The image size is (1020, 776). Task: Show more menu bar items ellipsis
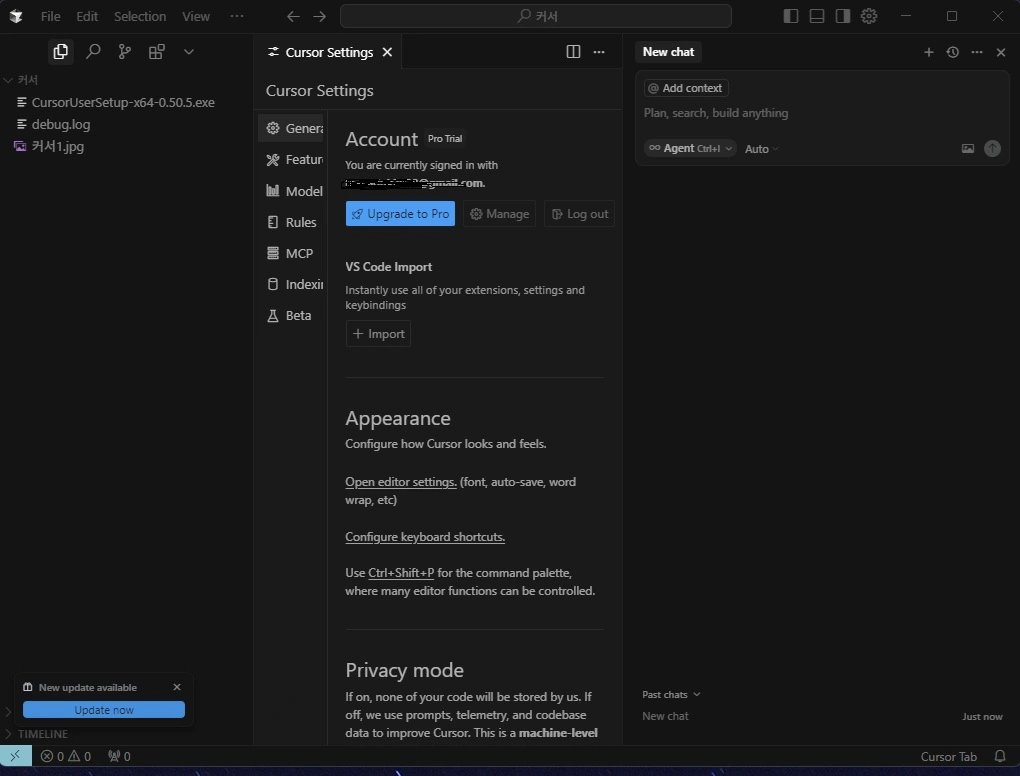click(x=237, y=16)
